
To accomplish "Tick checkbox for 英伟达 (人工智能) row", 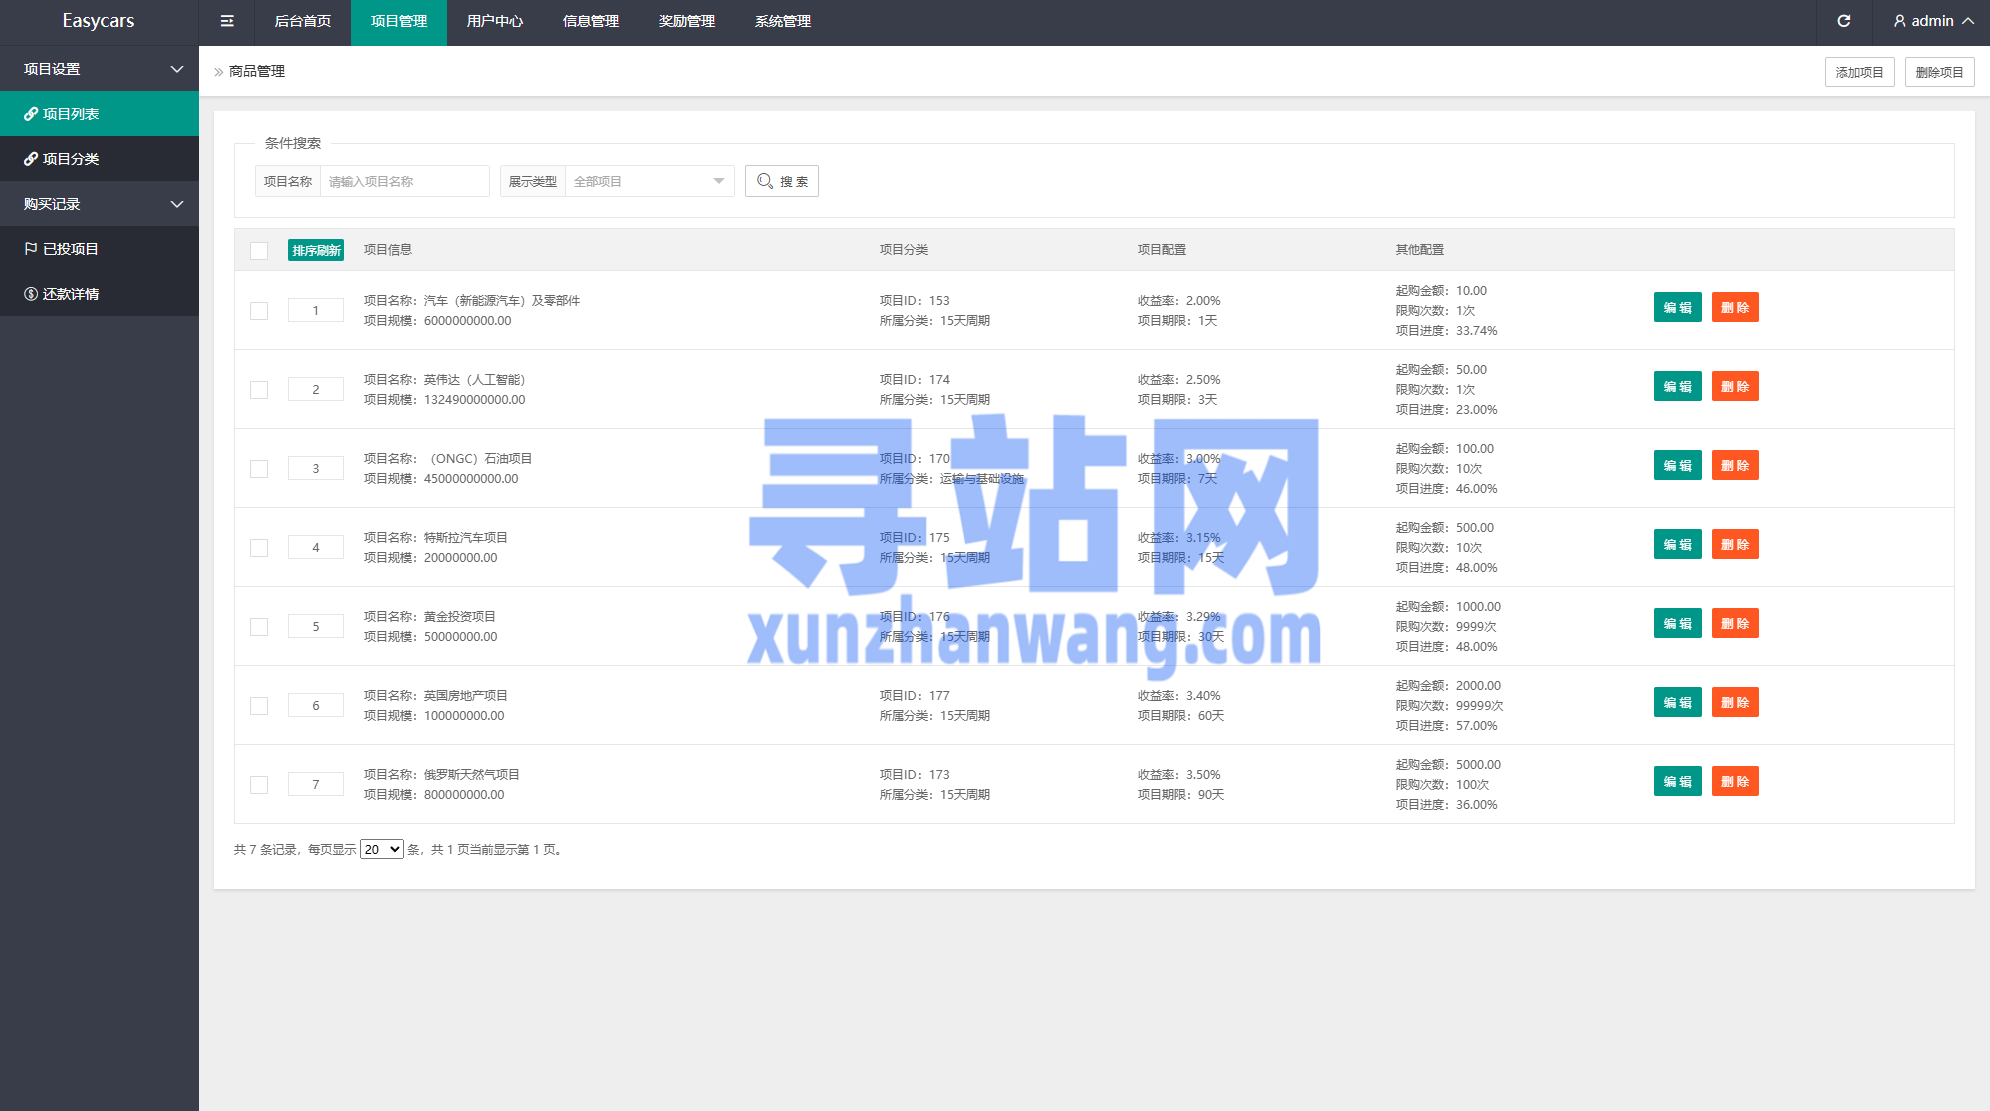I will (259, 390).
